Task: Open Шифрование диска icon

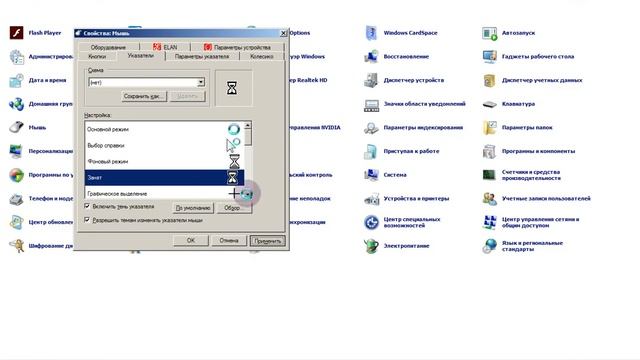Action: [16, 246]
